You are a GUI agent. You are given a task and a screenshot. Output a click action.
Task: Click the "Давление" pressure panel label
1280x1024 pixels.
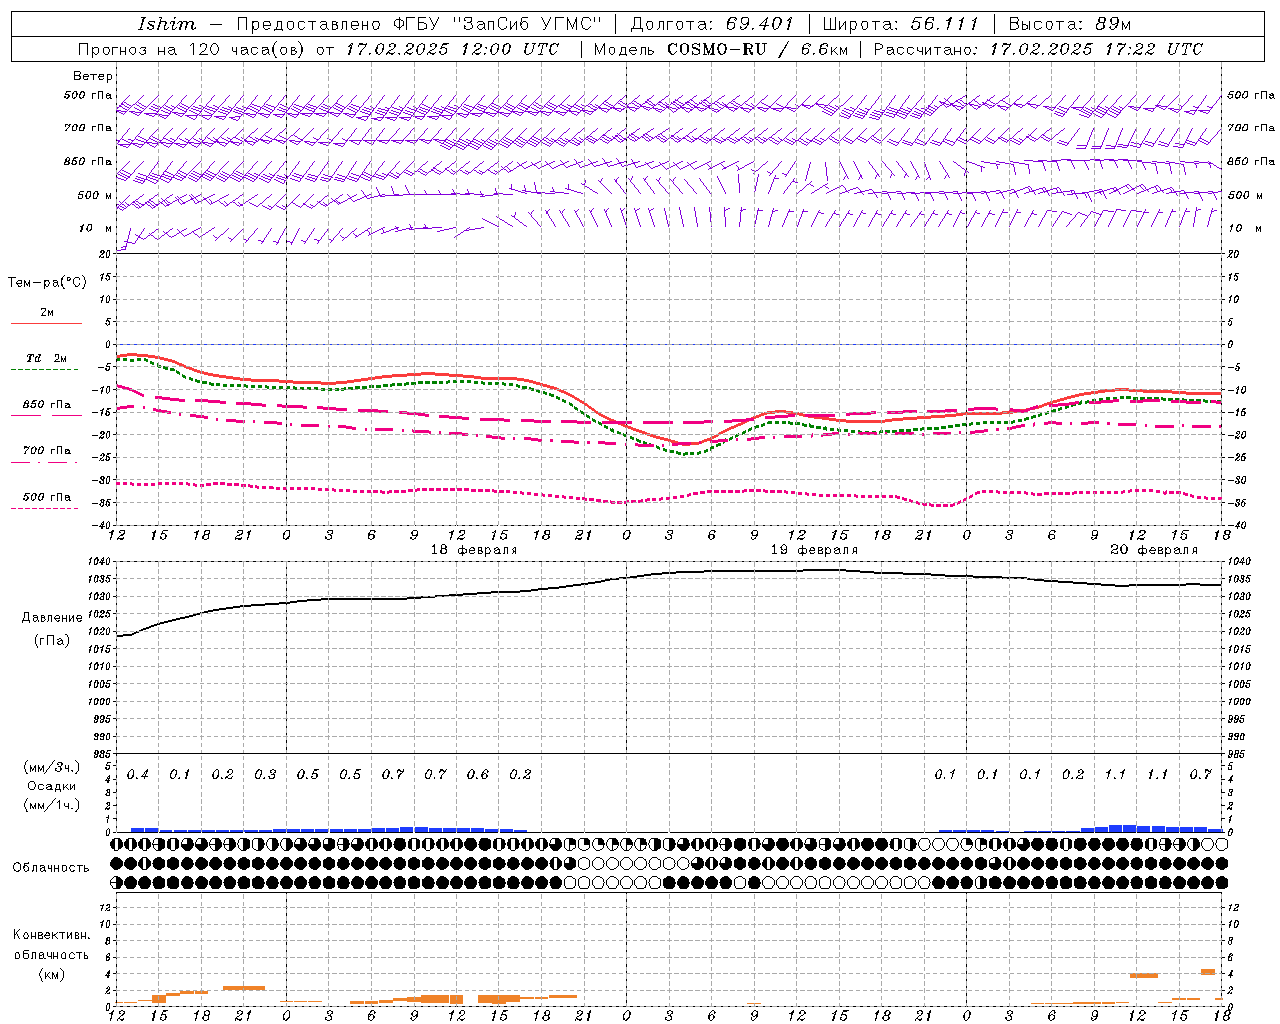coord(52,618)
